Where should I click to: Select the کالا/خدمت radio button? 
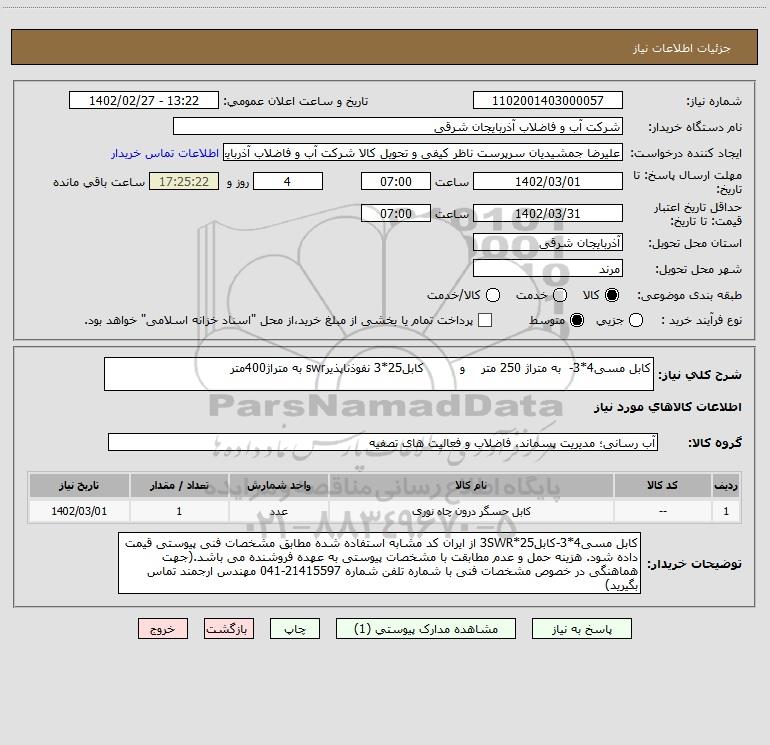click(x=493, y=295)
